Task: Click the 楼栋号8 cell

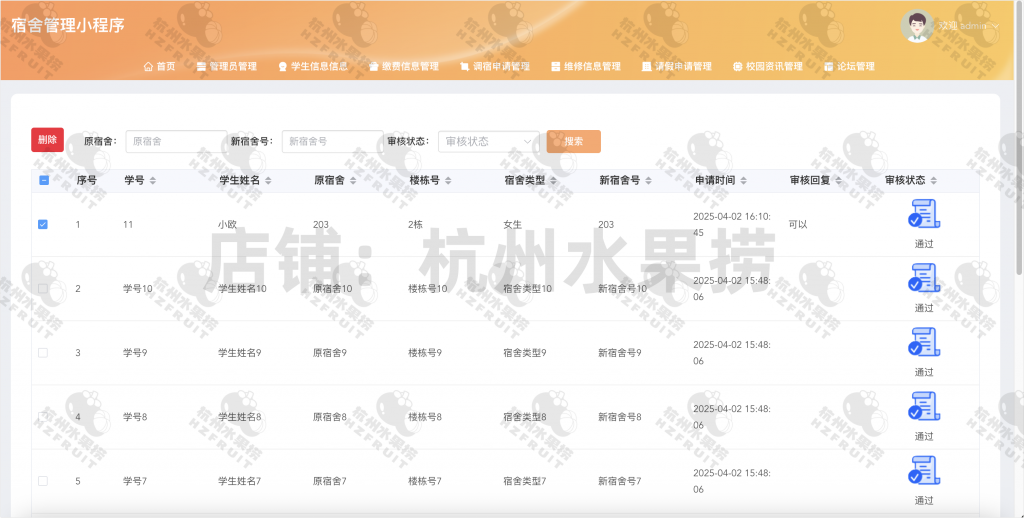Action: tap(425, 417)
